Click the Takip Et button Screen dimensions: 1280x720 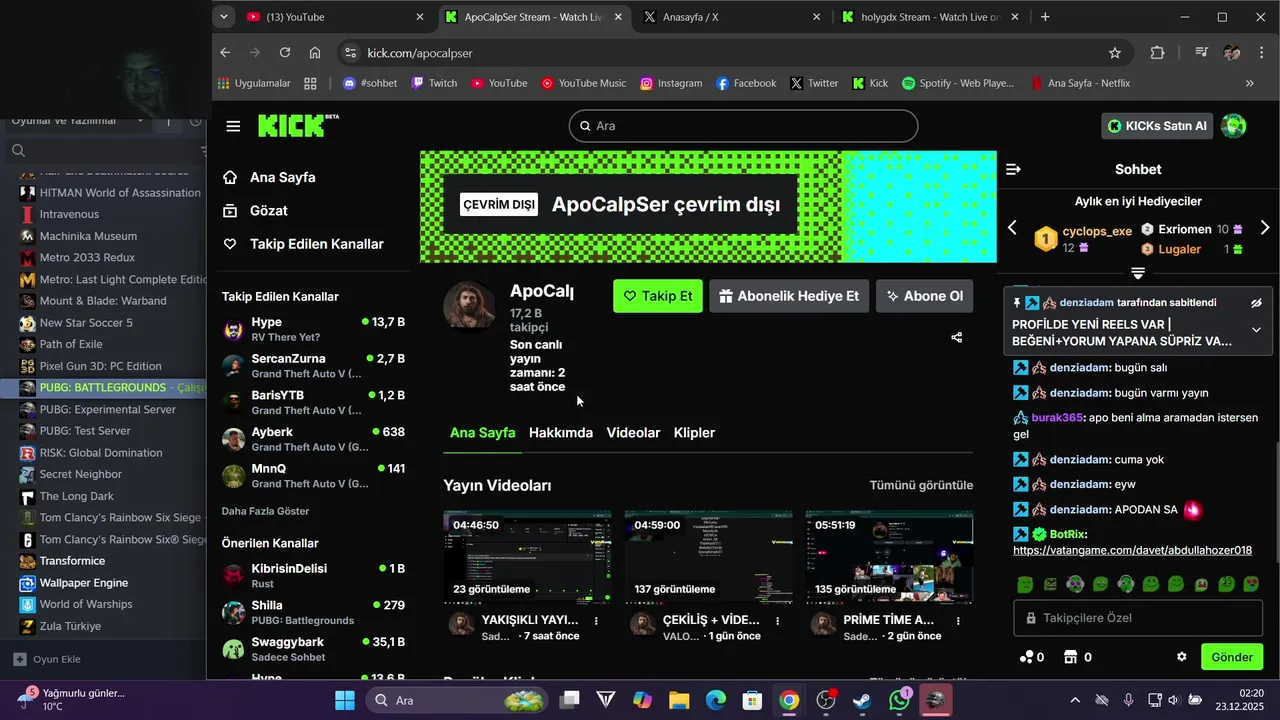658,296
